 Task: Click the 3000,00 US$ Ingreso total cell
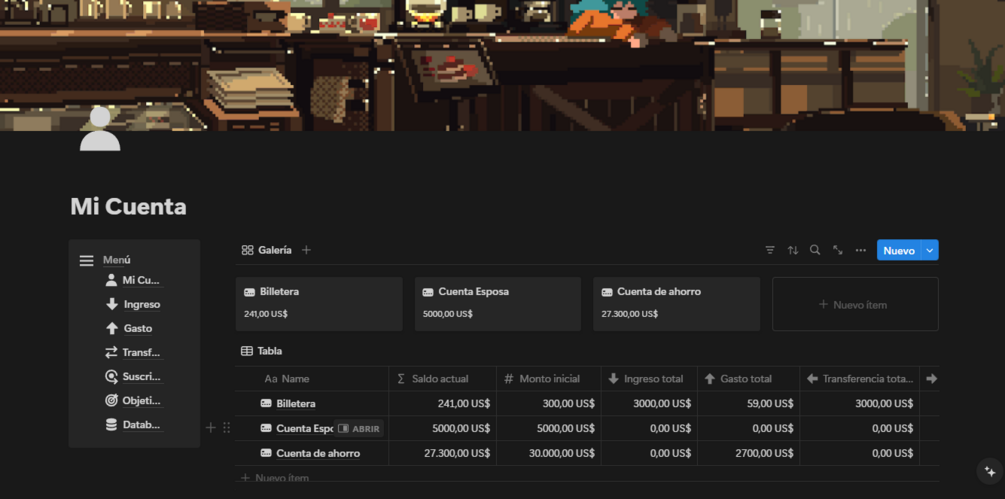pyautogui.click(x=649, y=404)
